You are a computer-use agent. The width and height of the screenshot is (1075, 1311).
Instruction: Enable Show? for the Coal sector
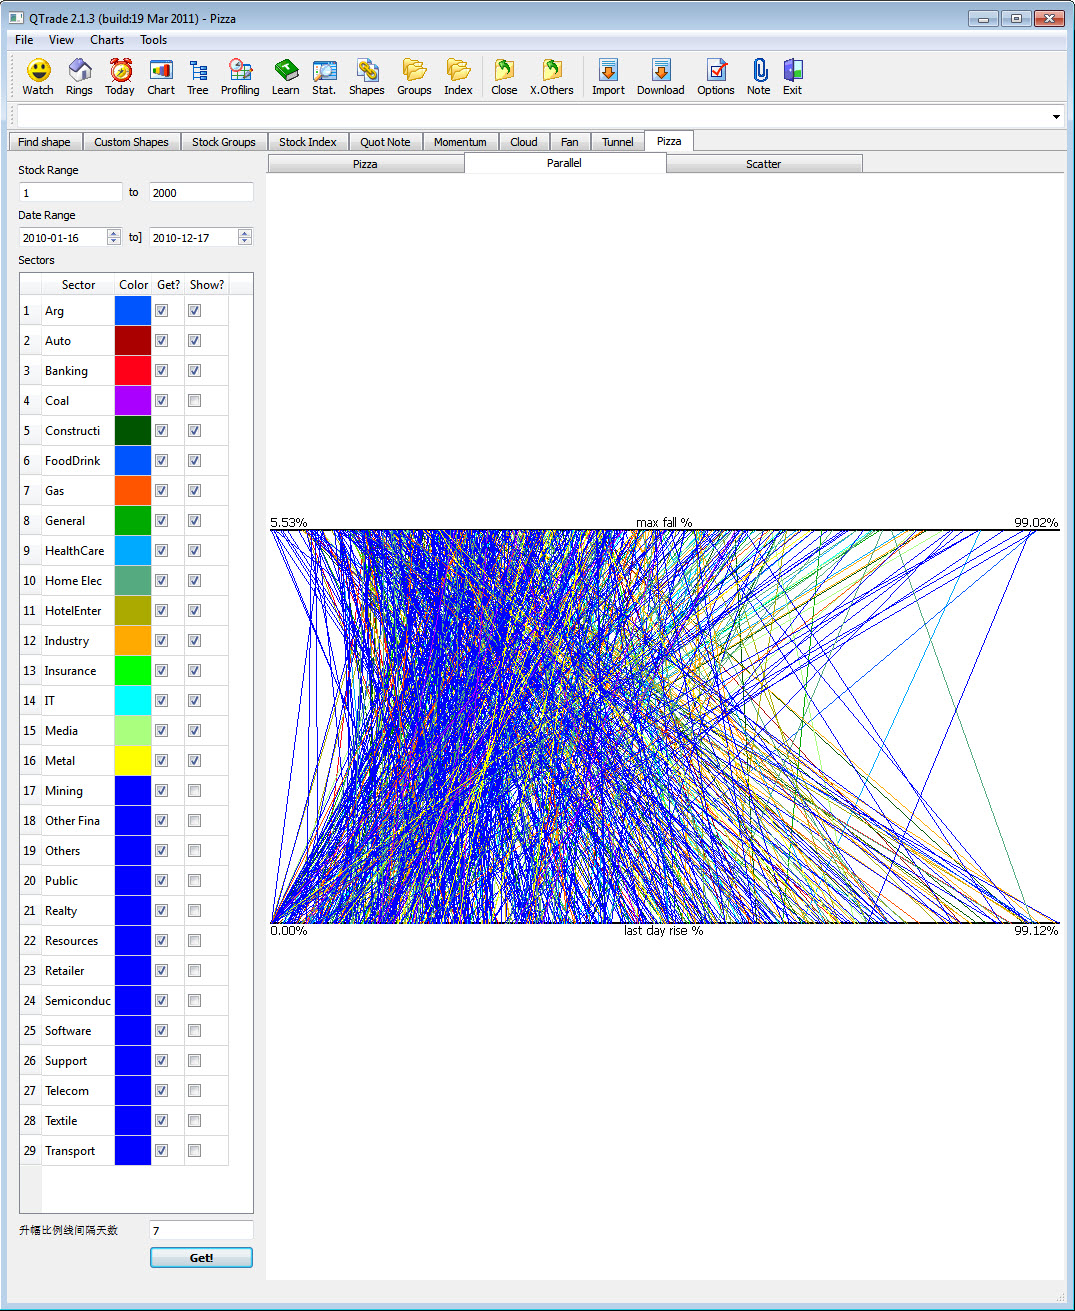click(194, 400)
